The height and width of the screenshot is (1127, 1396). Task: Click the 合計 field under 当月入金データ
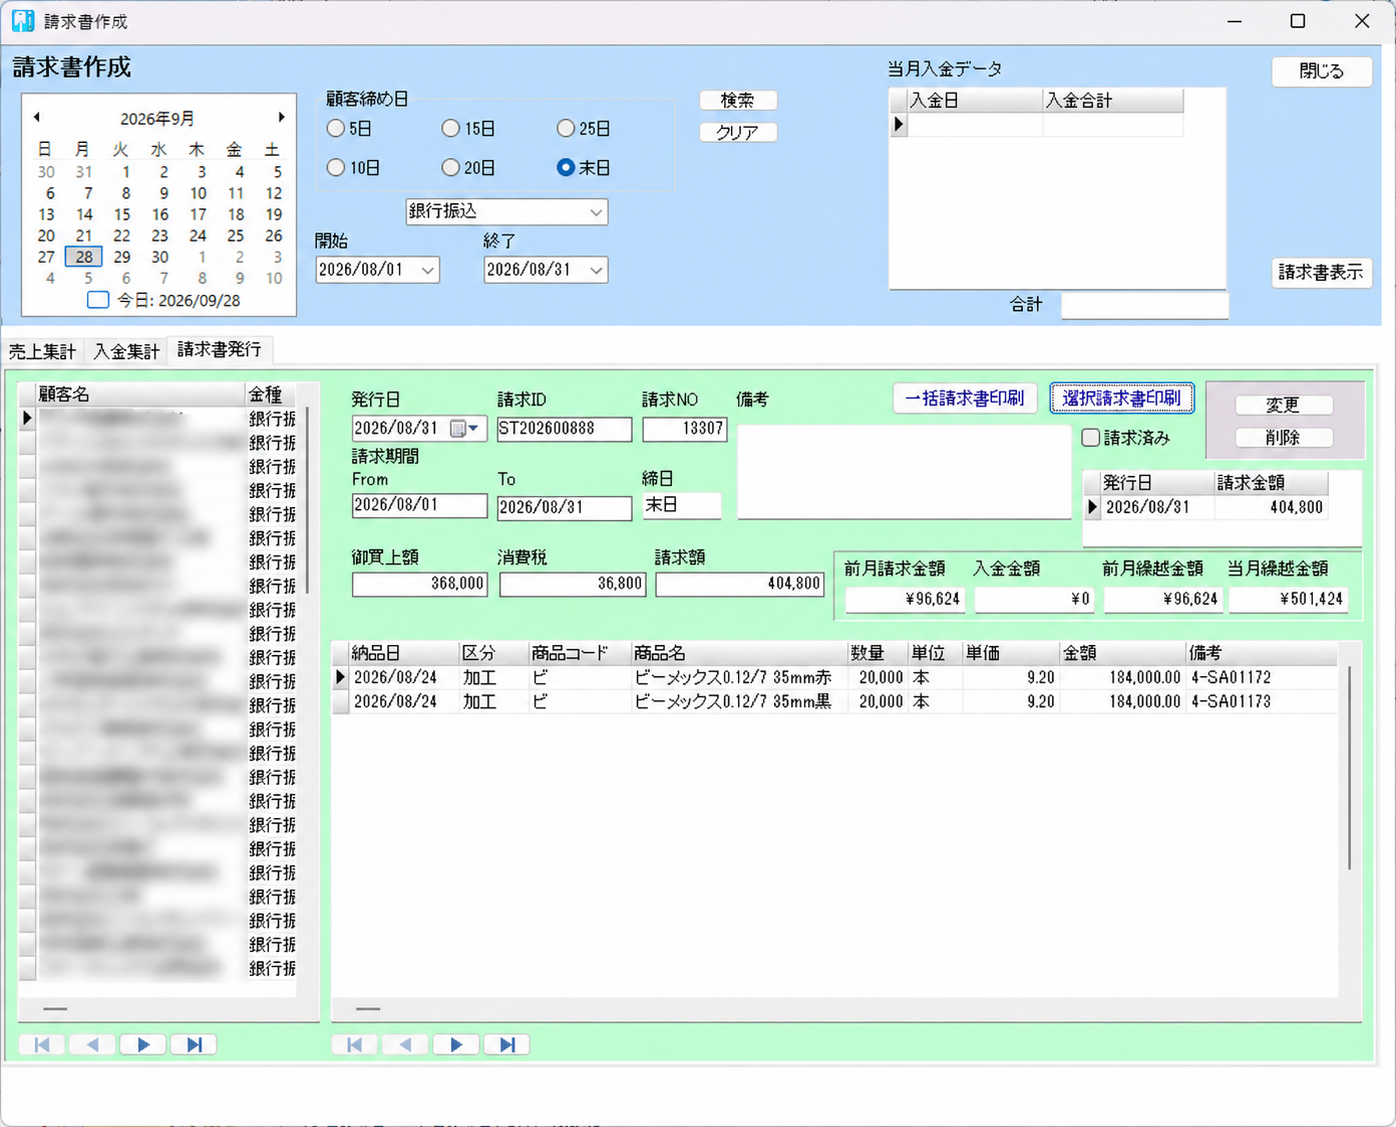click(1145, 305)
